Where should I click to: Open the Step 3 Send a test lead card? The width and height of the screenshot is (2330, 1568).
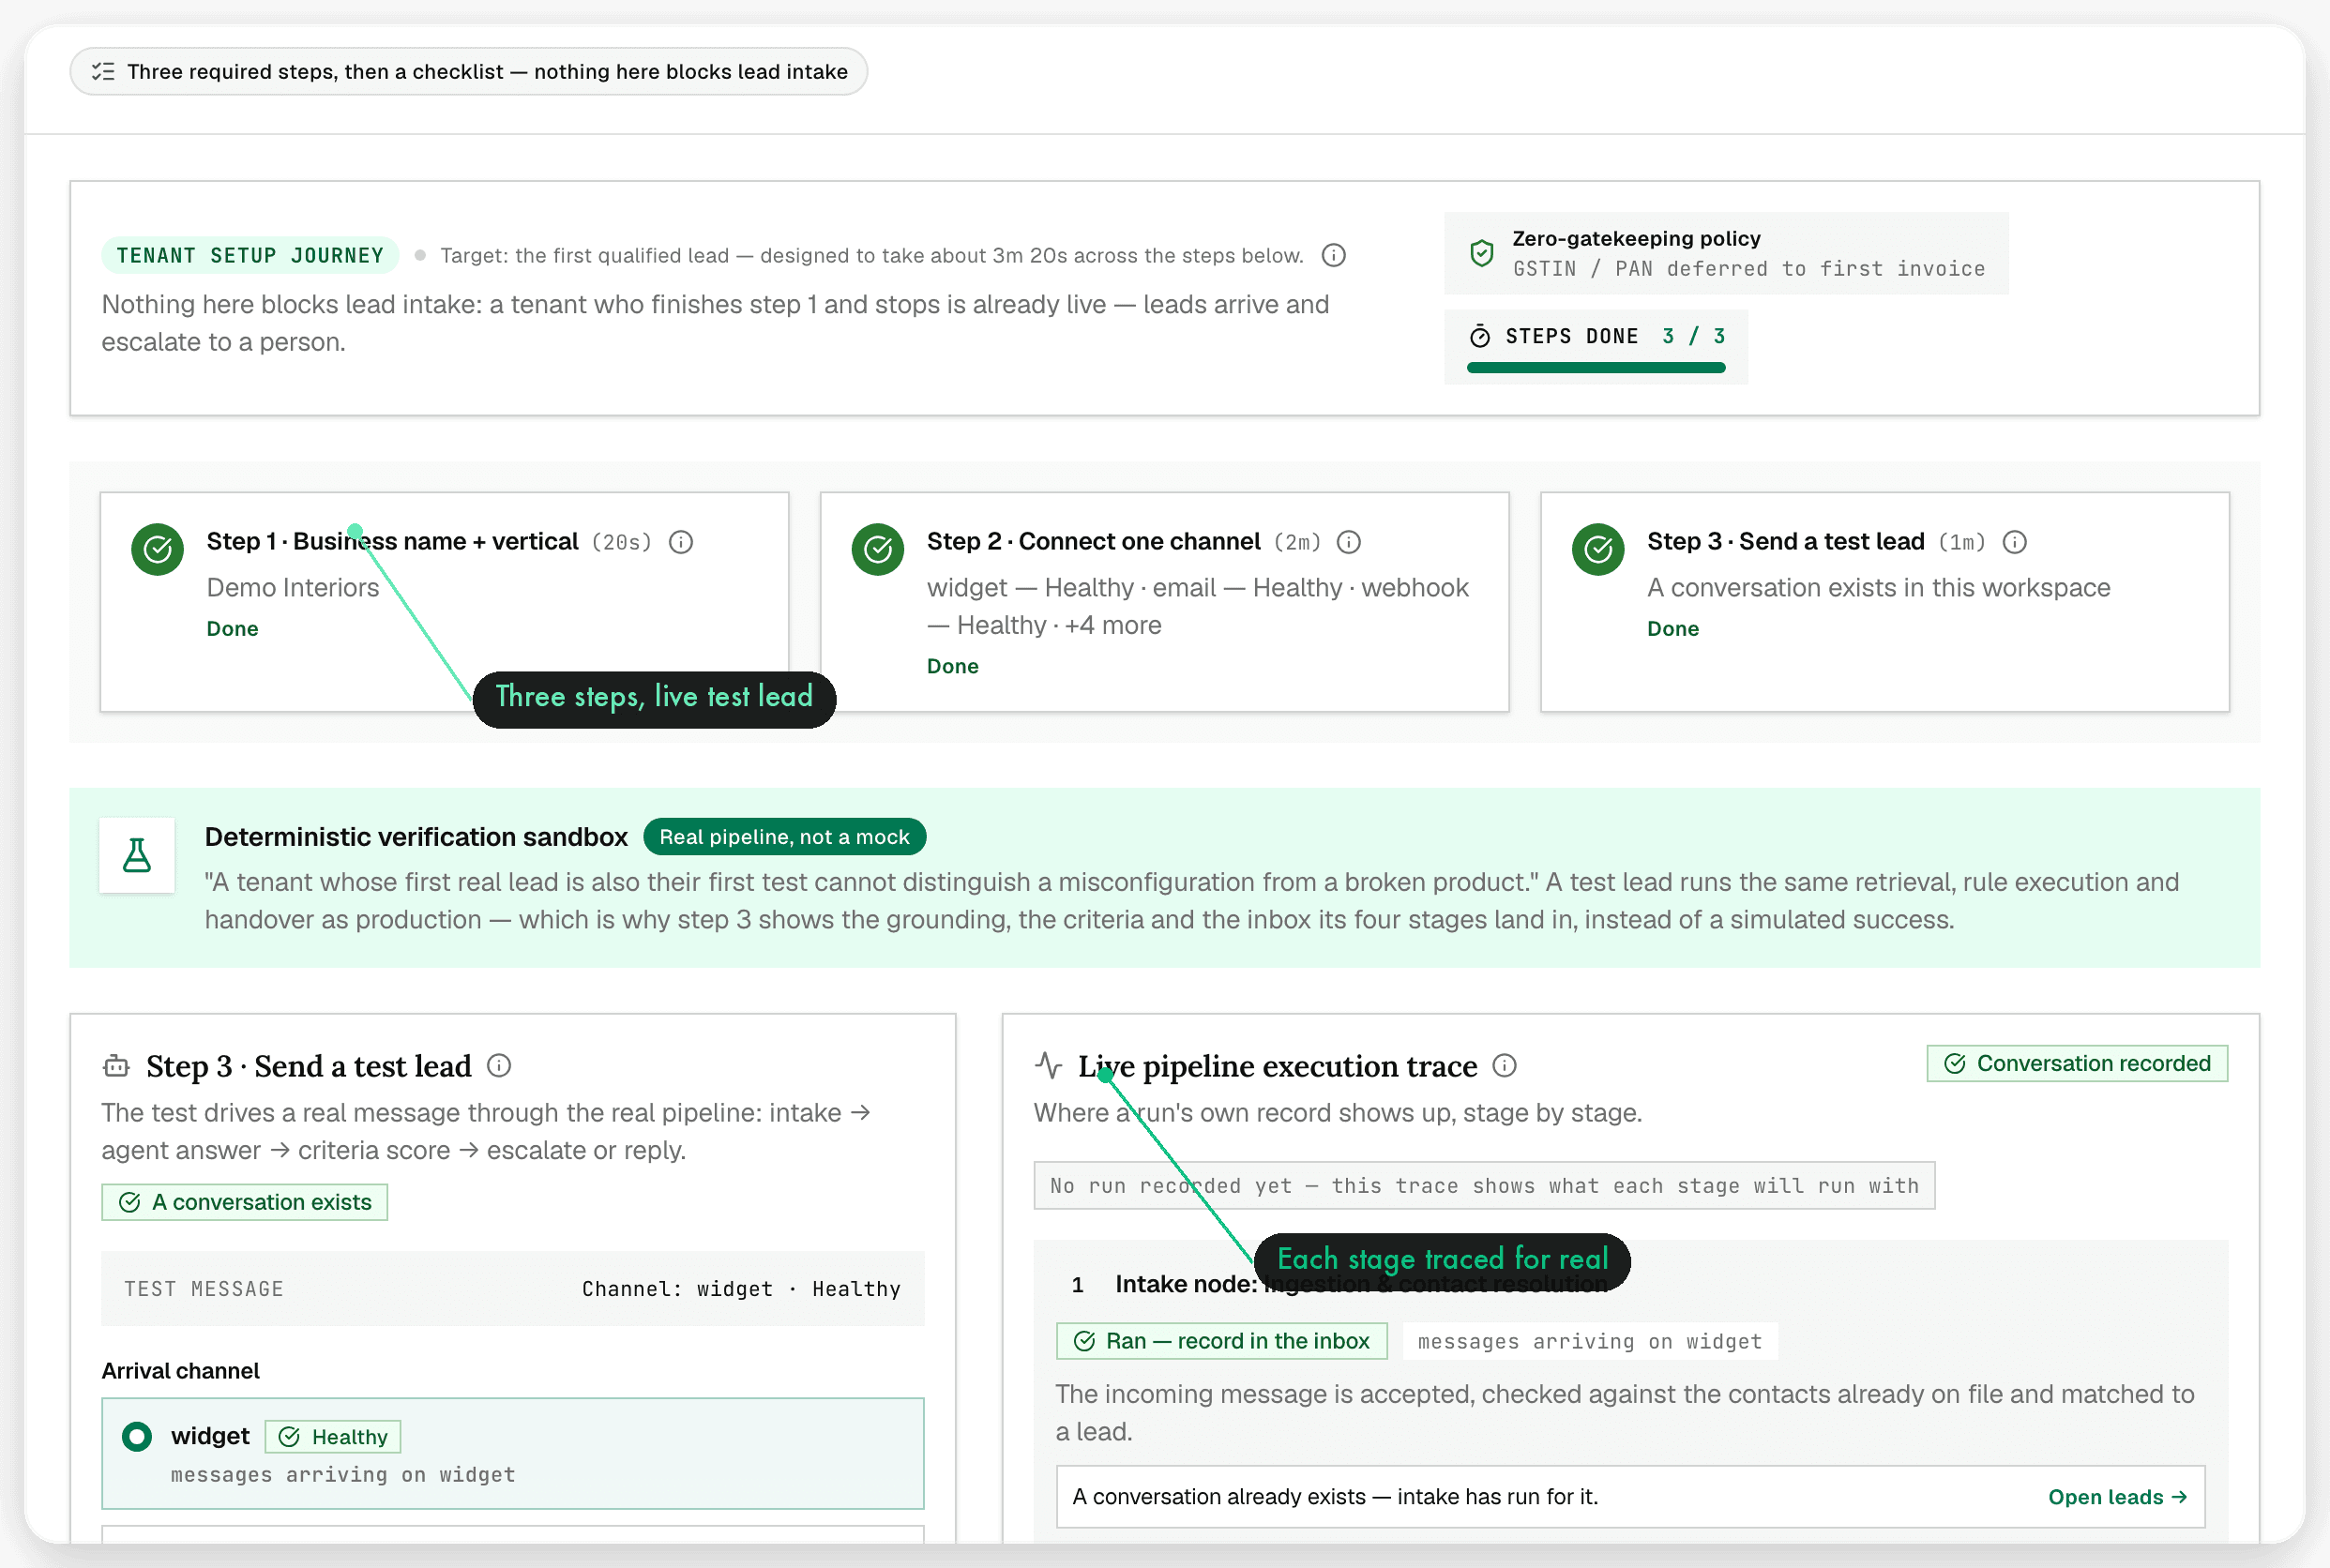point(1885,603)
